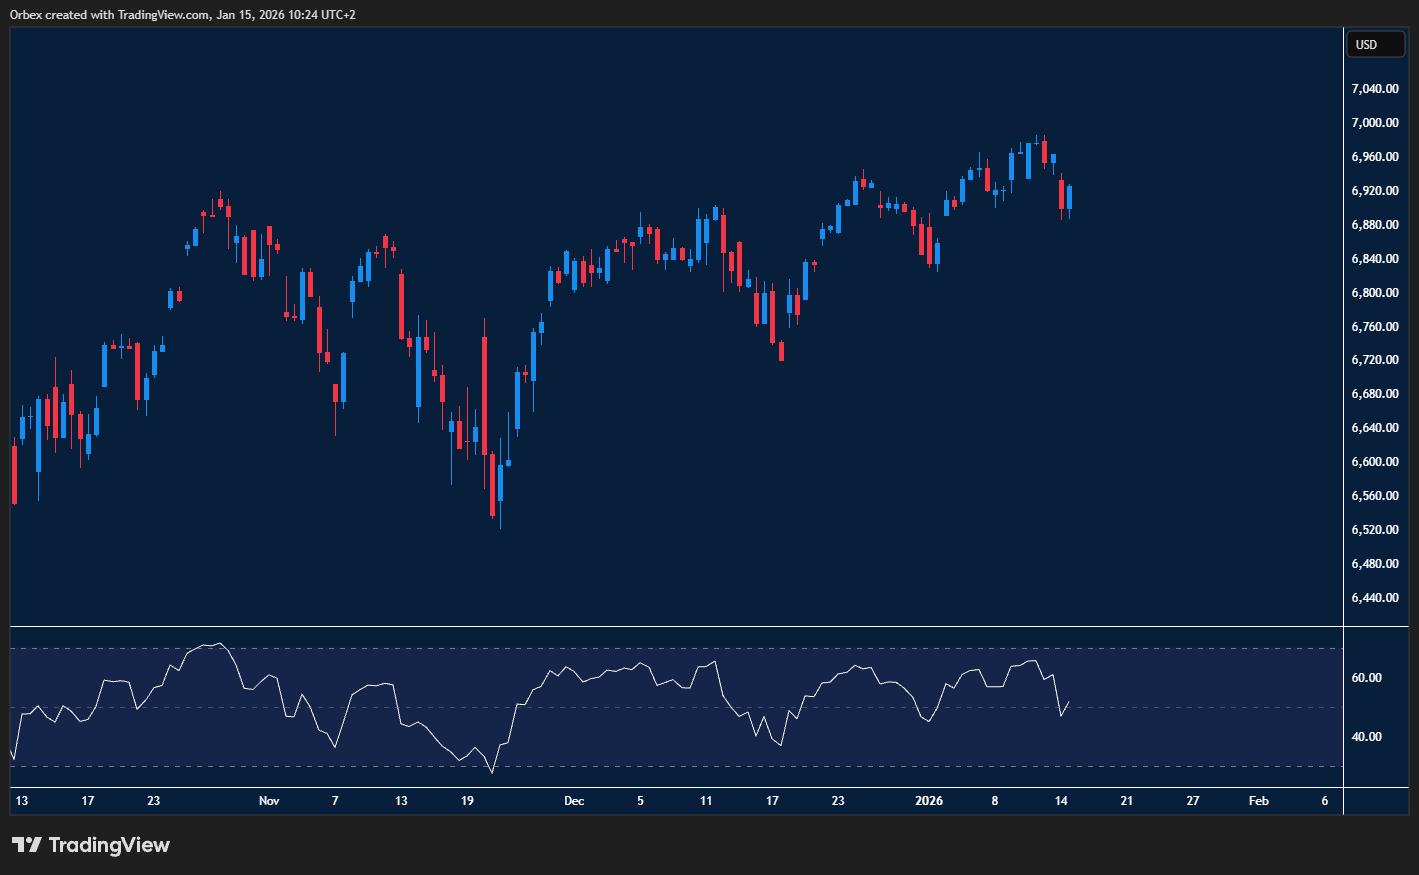Click the Feb label on time axis

[x=1259, y=801]
